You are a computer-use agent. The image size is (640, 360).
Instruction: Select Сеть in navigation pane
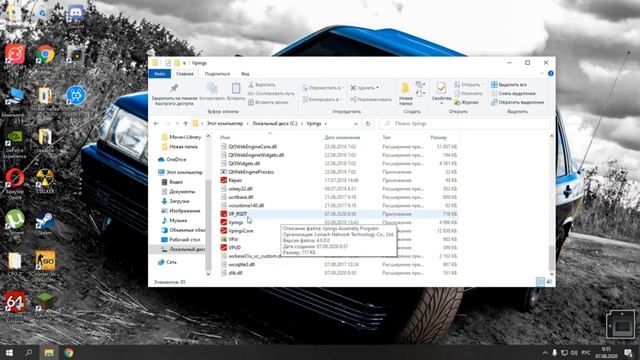[x=167, y=262]
